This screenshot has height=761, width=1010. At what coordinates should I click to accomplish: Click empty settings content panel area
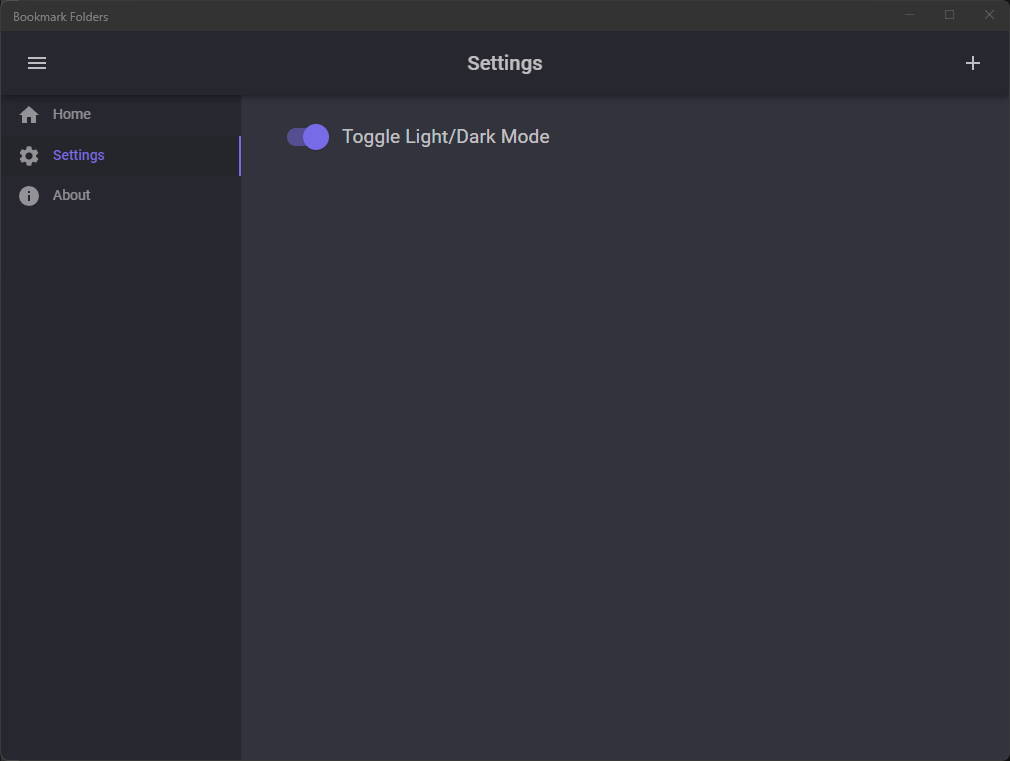(625, 451)
